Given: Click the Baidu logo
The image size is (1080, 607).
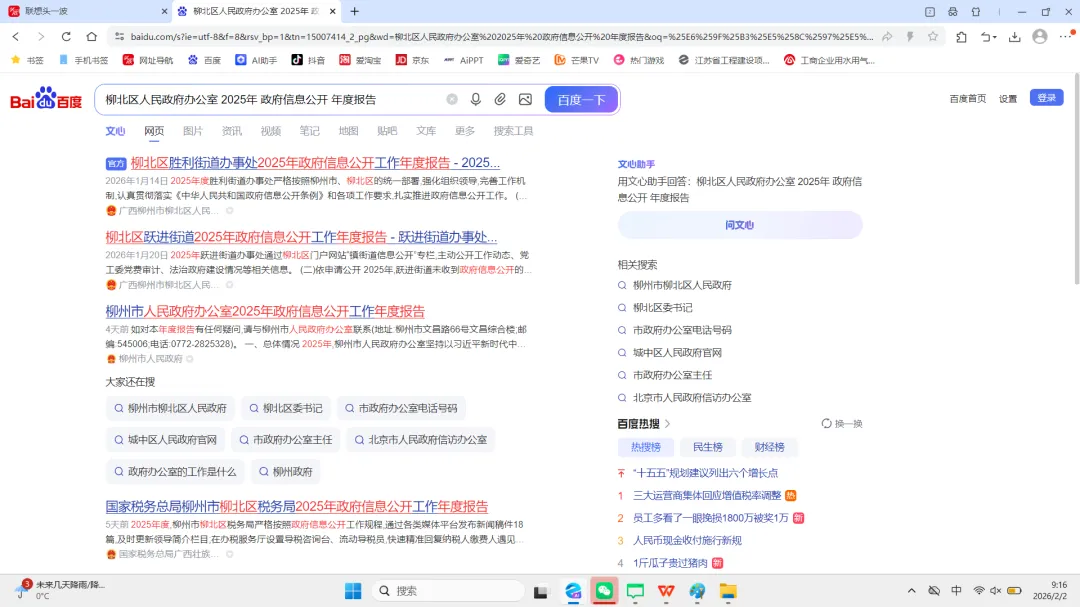Looking at the screenshot, I should click(46, 99).
